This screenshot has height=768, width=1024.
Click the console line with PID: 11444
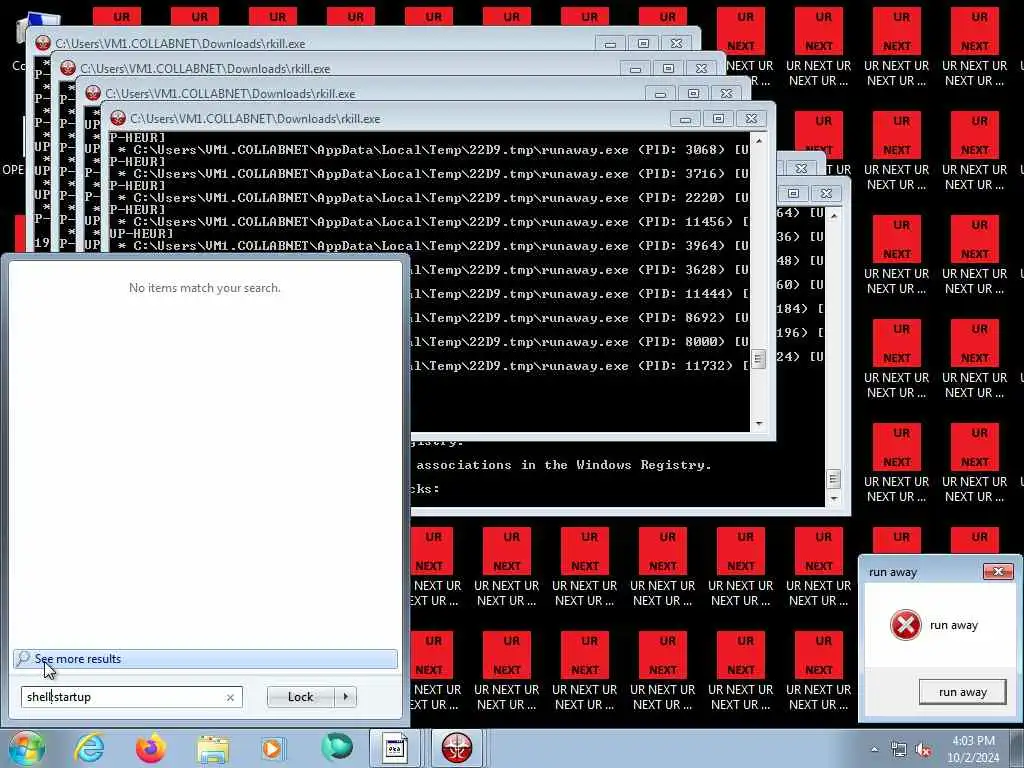[x=580, y=294]
